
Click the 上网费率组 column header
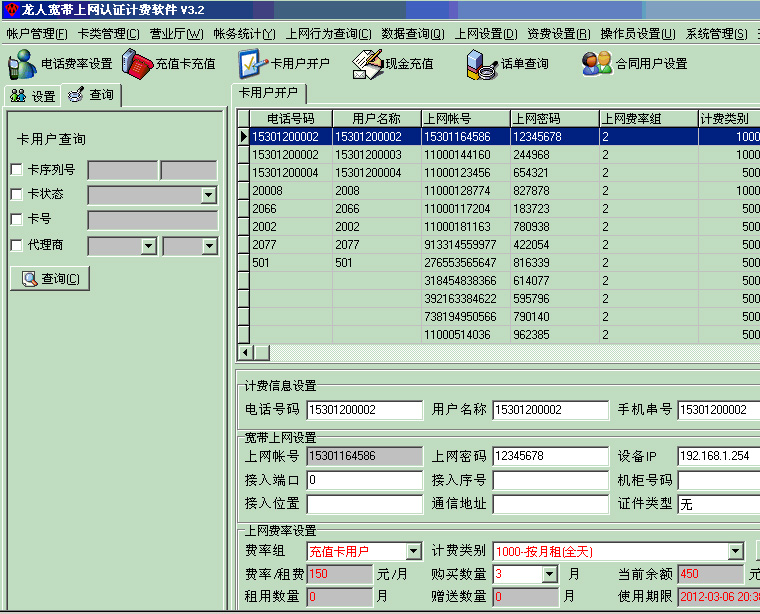coord(649,119)
